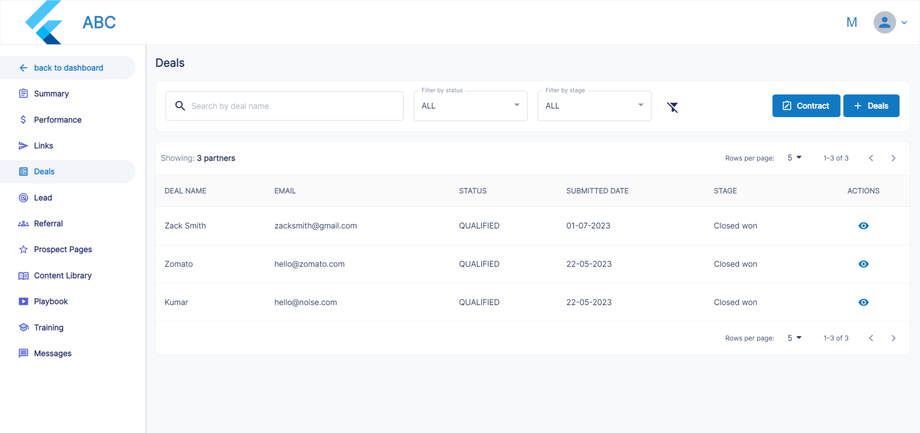Click the Prospect Pages star icon
The width and height of the screenshot is (920, 433).
point(23,249)
